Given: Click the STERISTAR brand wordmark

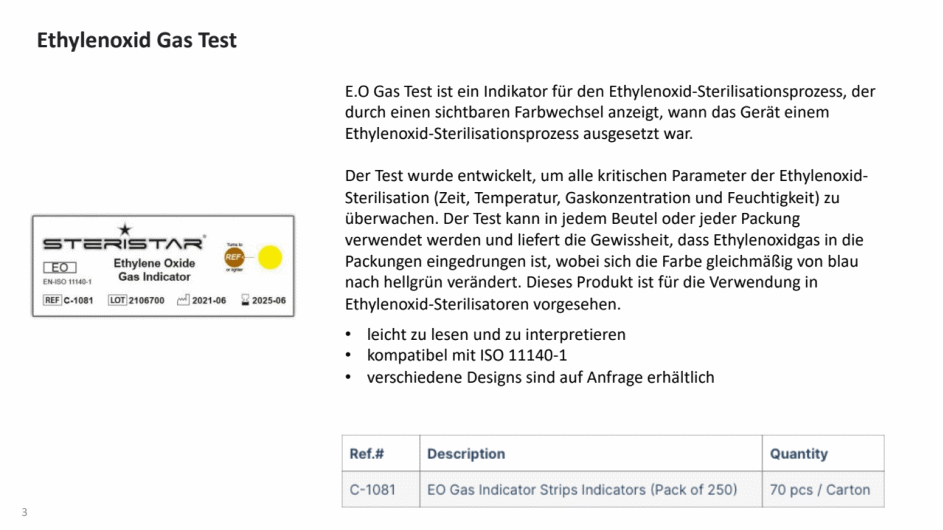Looking at the screenshot, I should tap(123, 244).
